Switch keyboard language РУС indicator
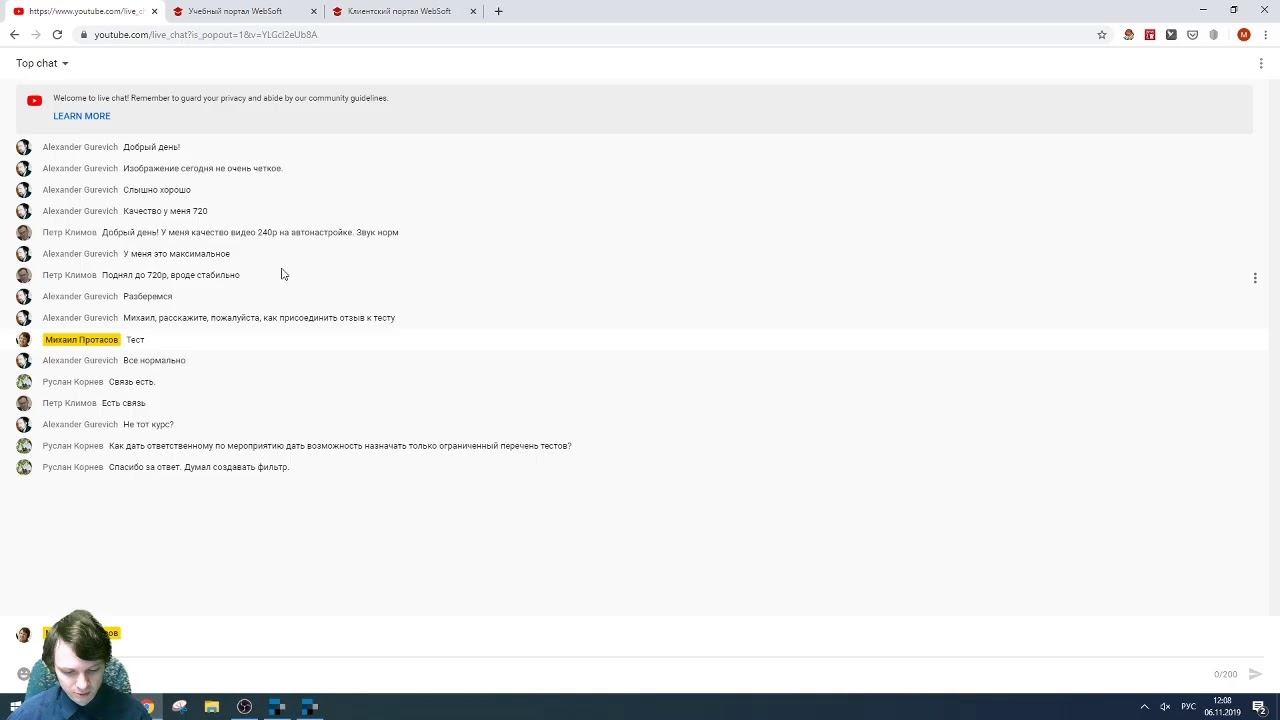The height and width of the screenshot is (720, 1280). pyautogui.click(x=1188, y=707)
